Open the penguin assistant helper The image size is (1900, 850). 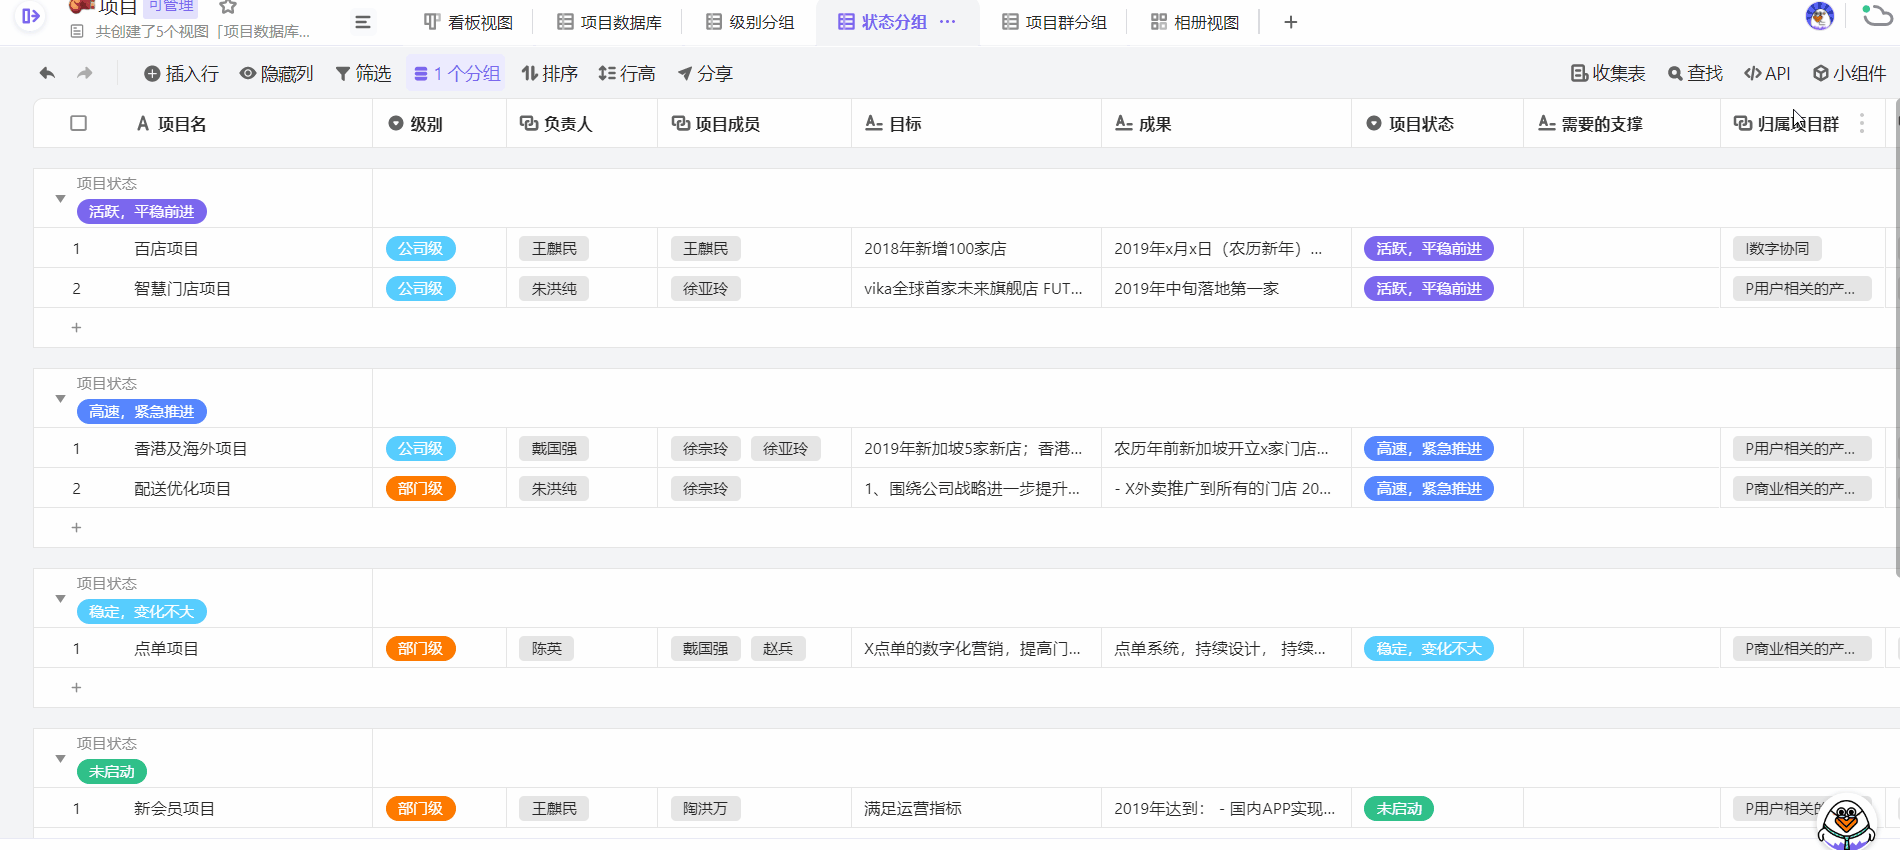tap(1845, 822)
